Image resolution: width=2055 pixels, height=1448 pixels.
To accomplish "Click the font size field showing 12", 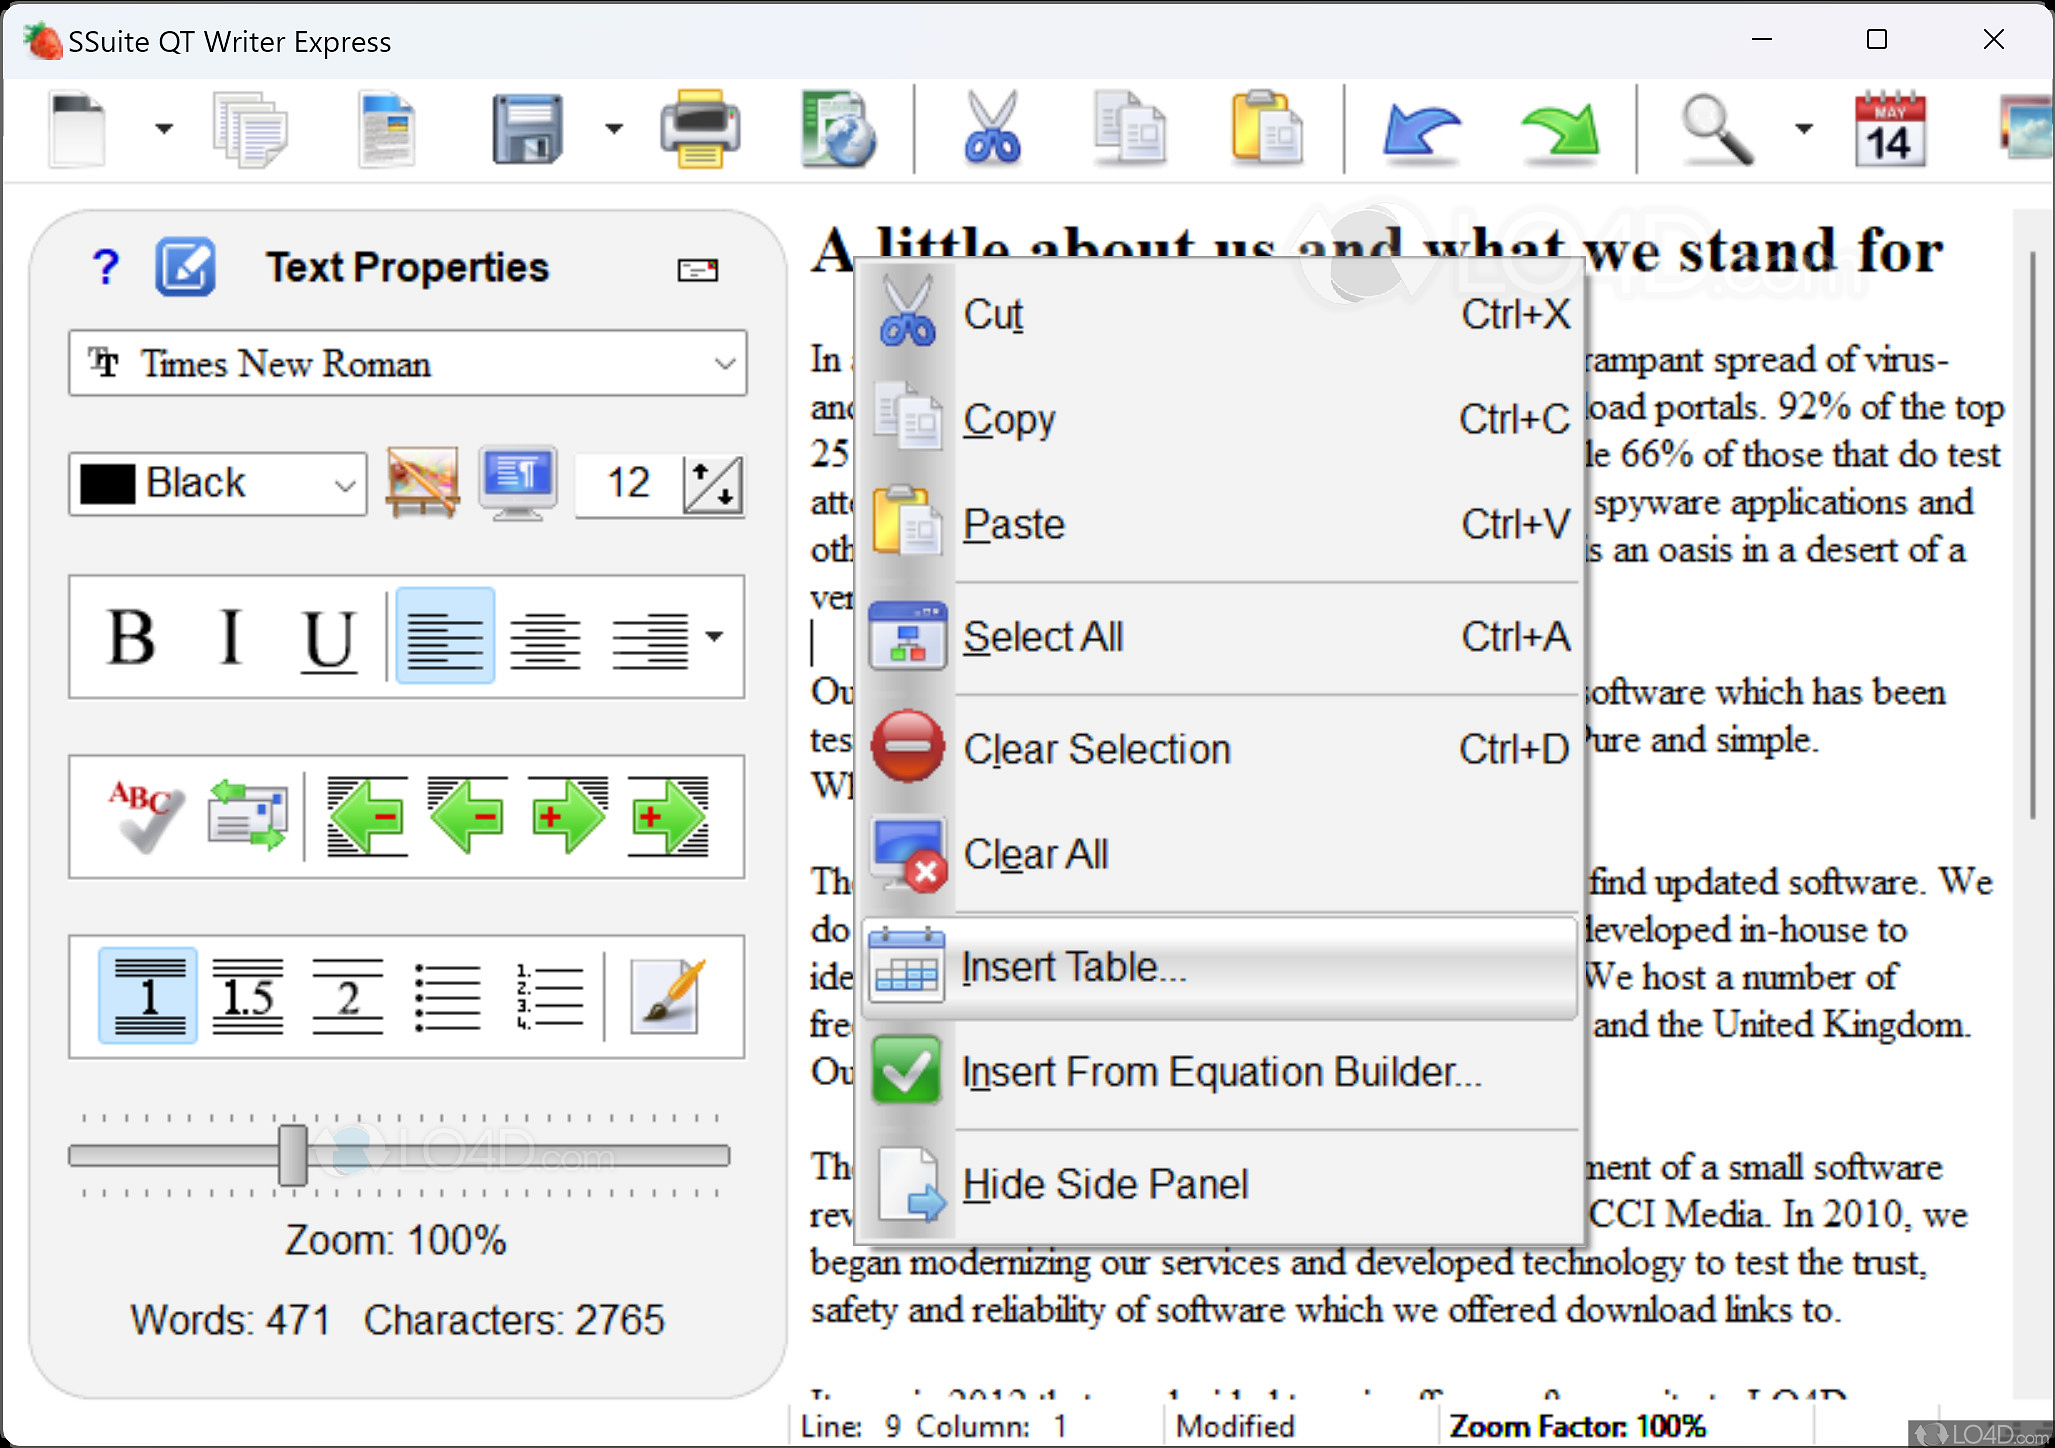I will (627, 484).
